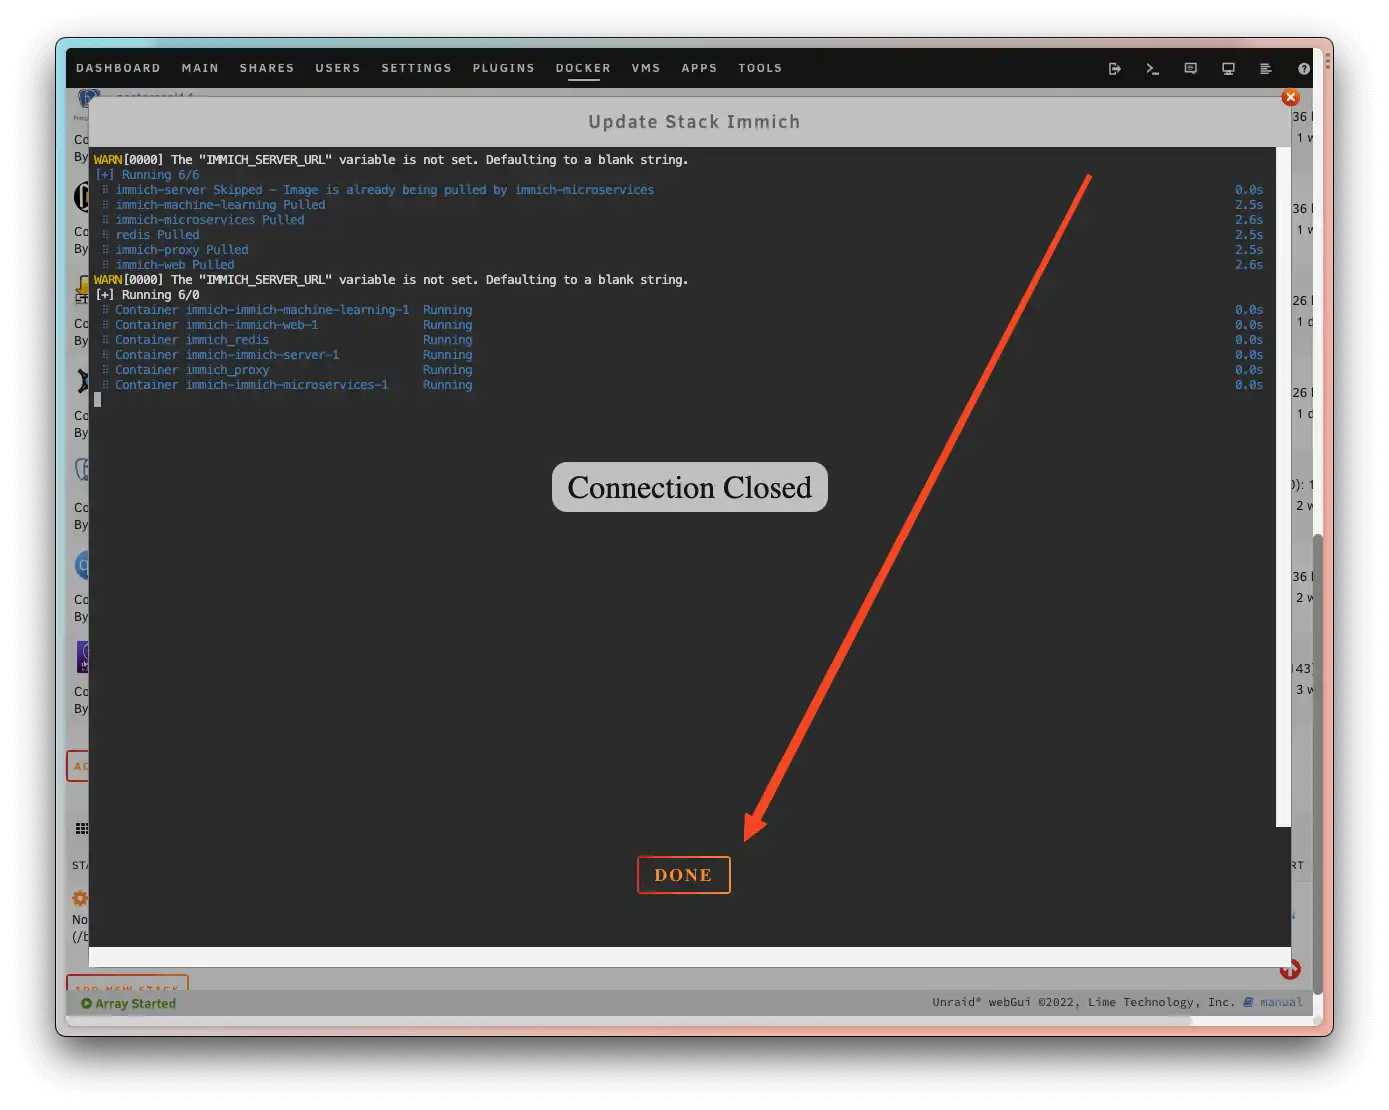Click the system info monitor icon
This screenshot has height=1110, width=1389.
(x=1228, y=69)
